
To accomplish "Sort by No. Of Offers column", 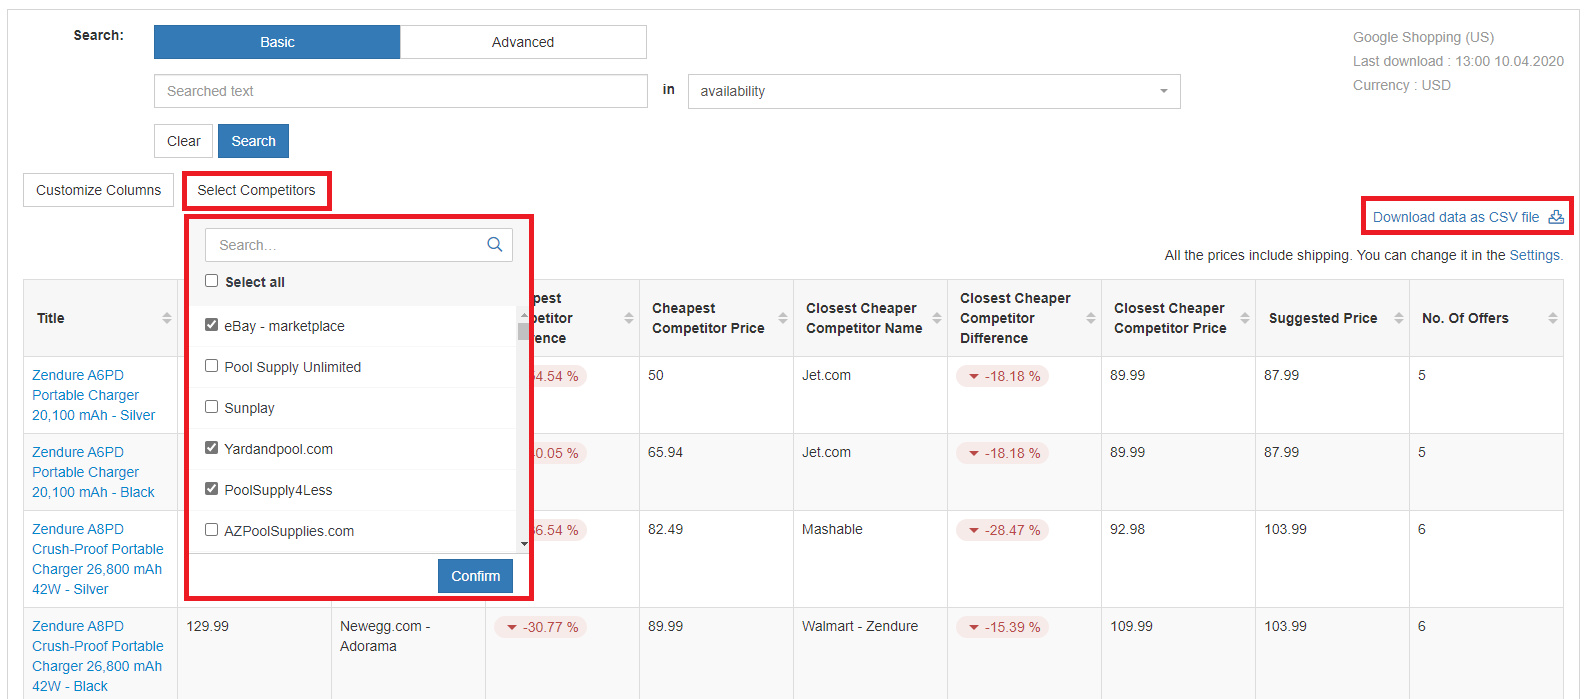I will coord(1552,318).
